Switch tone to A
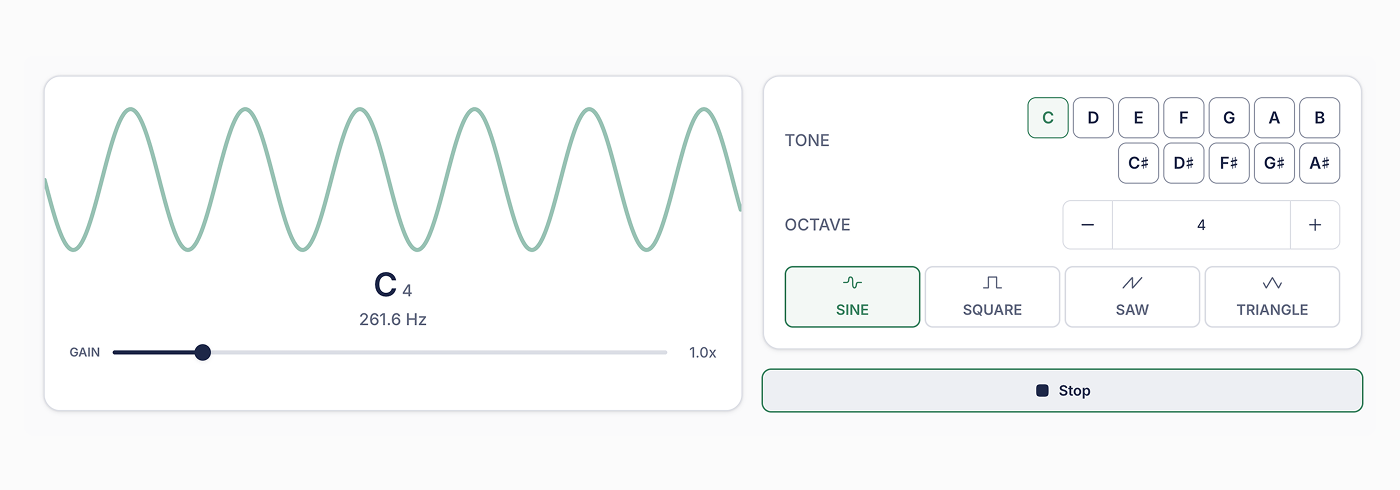The height and width of the screenshot is (490, 1400). pyautogui.click(x=1274, y=118)
